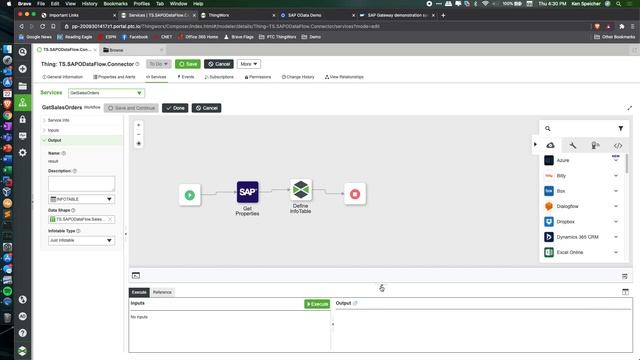Click the plus new-entity sidebar icon
This screenshot has width=640, height=360.
coord(22,69)
